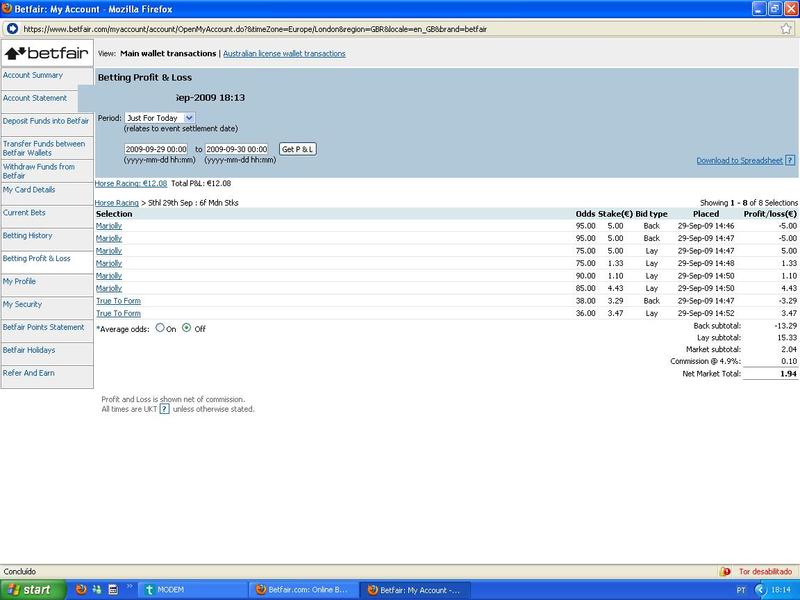Screen dimensions: 800x600
Task: Click Back subtotal value -13.29
Action: [x=785, y=326]
